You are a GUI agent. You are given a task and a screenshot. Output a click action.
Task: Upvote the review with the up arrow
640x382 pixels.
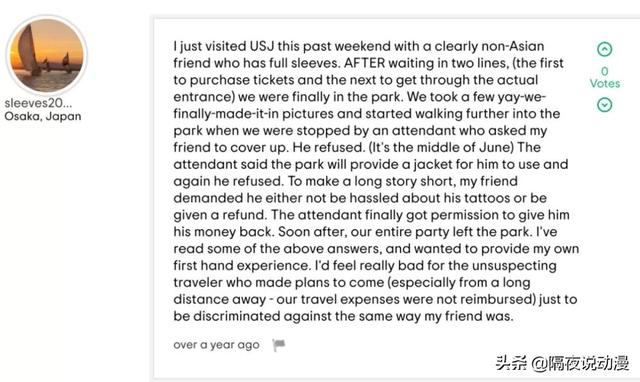604,49
